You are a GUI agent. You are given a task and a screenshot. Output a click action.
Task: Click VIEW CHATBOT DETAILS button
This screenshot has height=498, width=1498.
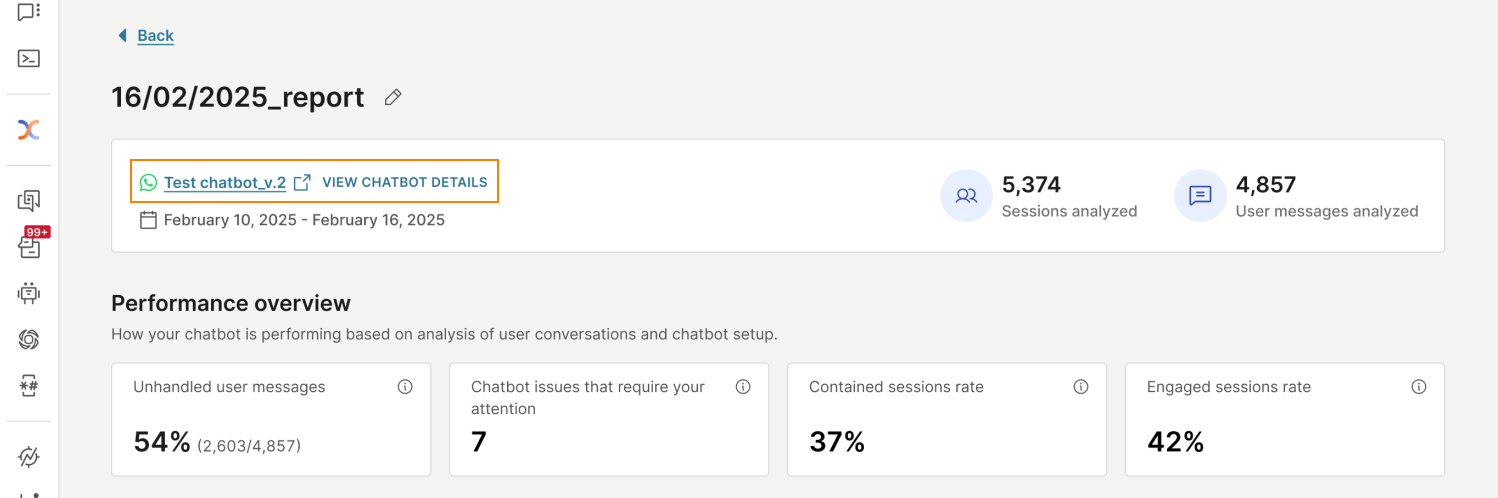pos(405,182)
